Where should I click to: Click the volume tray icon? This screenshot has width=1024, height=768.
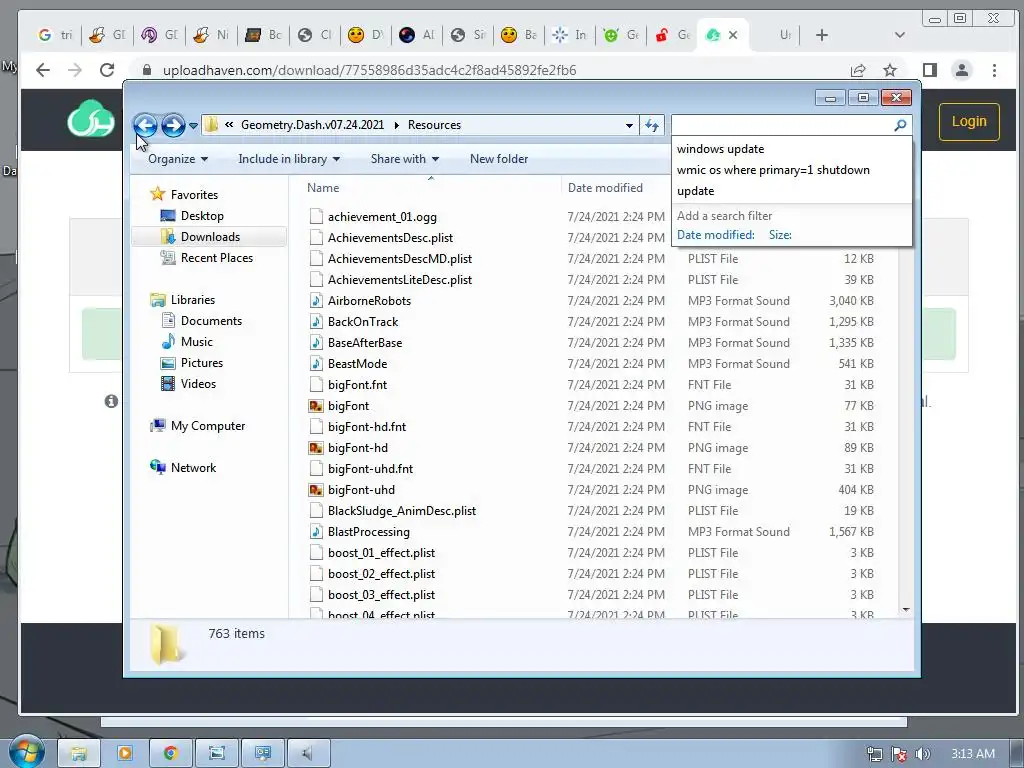point(923,754)
